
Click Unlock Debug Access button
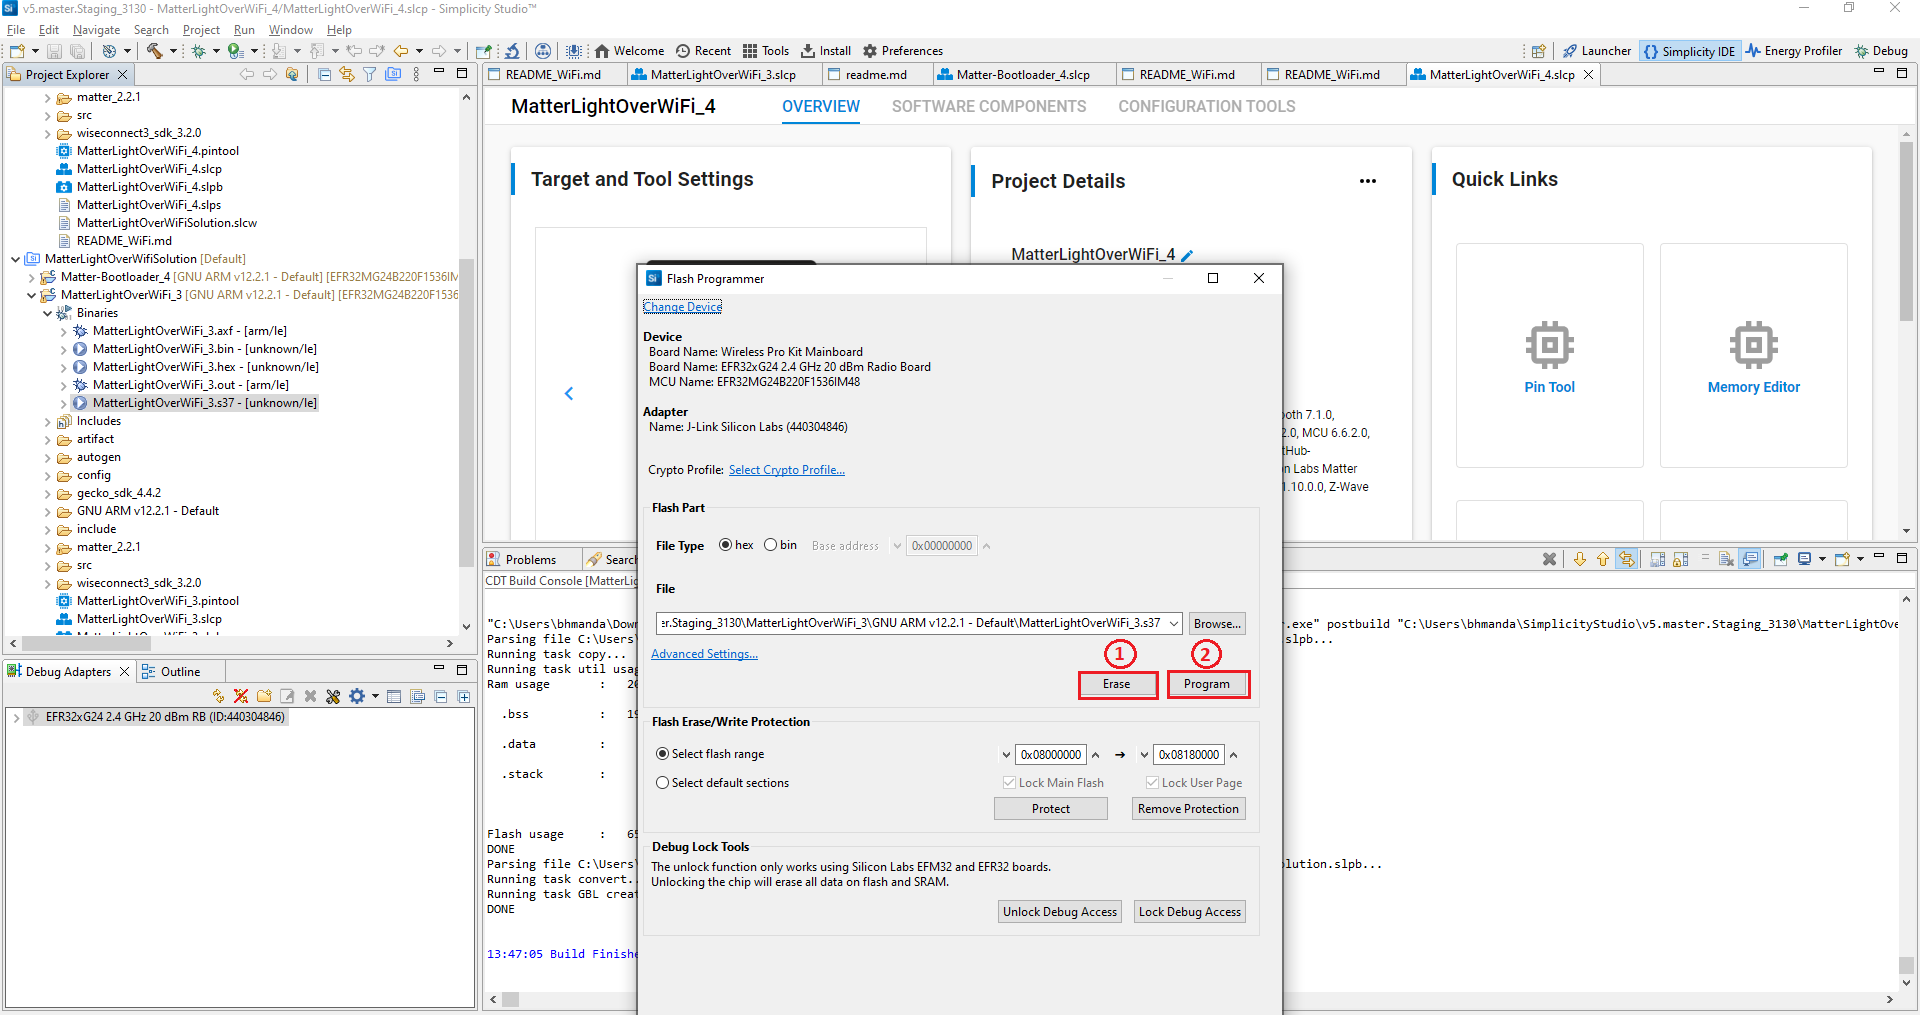[x=1060, y=912]
